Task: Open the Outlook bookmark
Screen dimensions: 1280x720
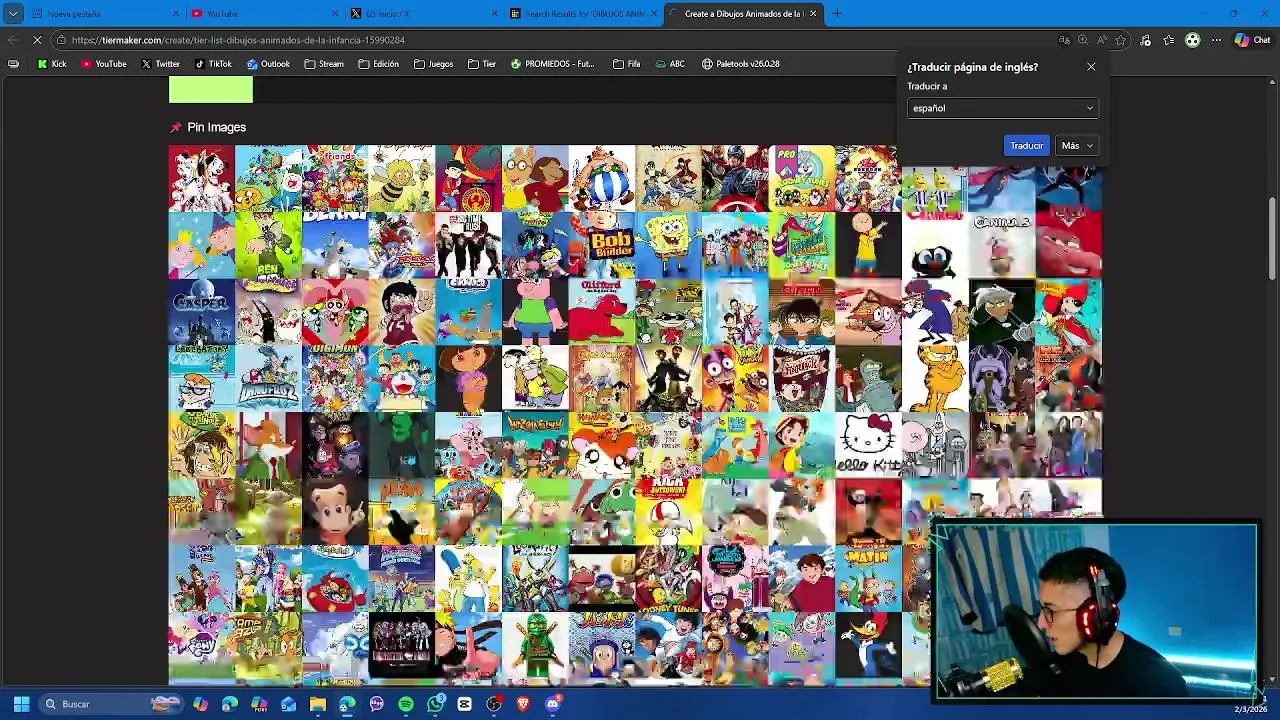Action: click(x=268, y=64)
